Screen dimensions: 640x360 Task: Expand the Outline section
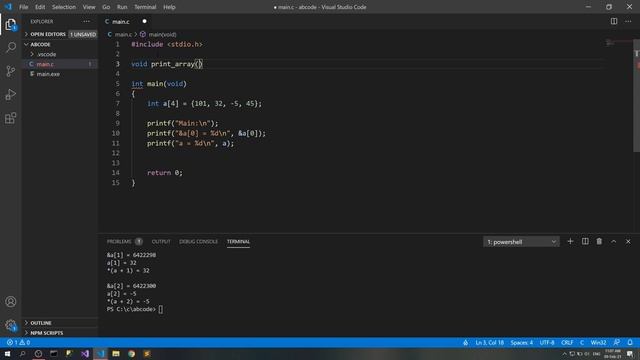[60, 323]
